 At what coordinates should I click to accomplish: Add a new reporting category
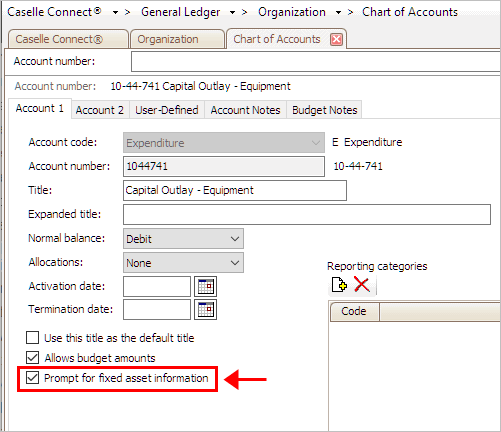pyautogui.click(x=339, y=285)
